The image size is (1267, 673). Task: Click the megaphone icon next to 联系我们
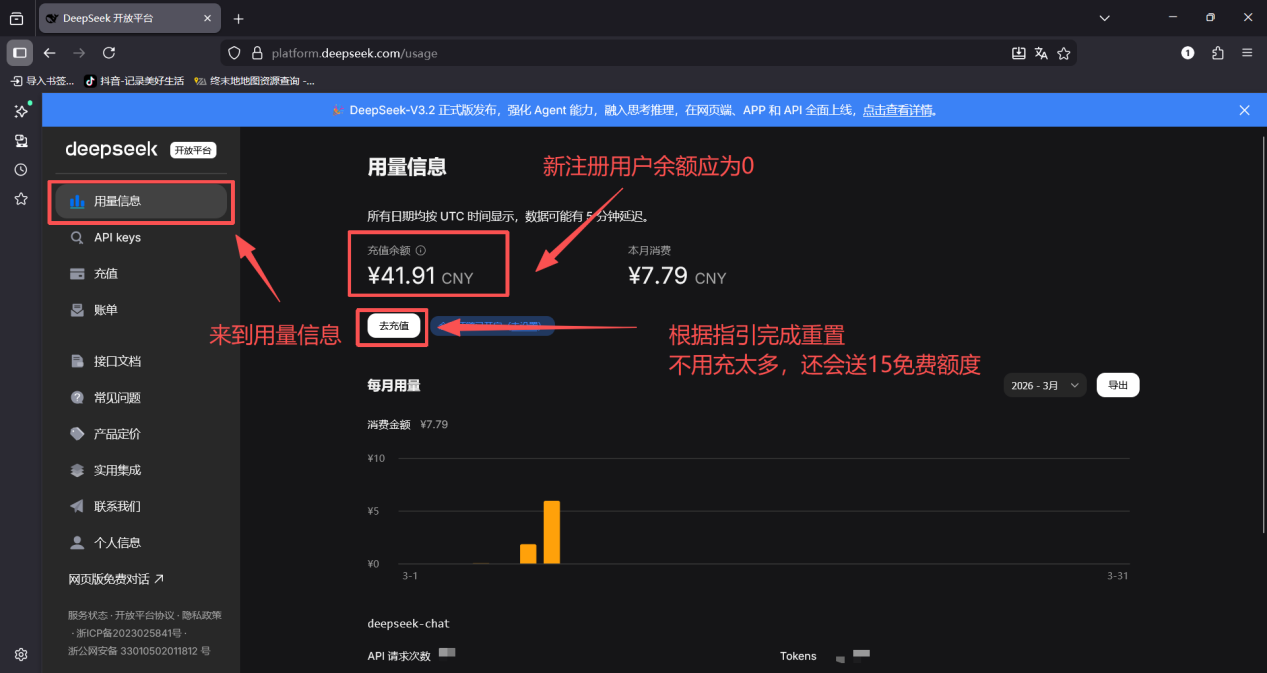coord(77,507)
